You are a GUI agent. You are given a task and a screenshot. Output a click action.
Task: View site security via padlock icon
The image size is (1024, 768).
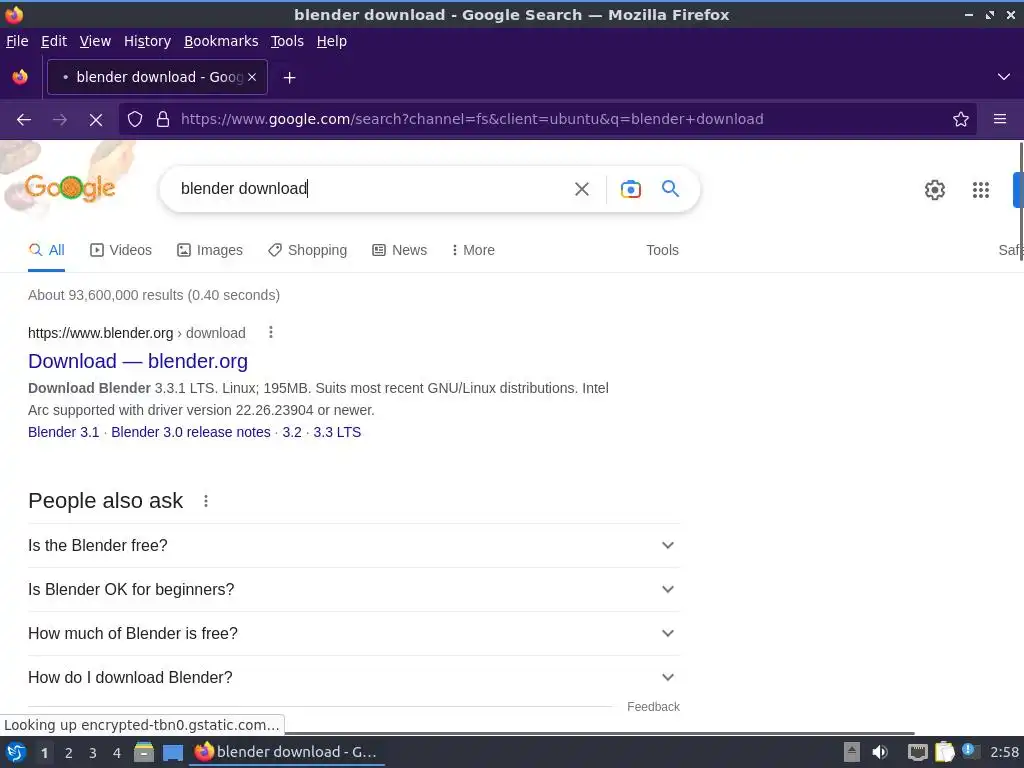163,119
